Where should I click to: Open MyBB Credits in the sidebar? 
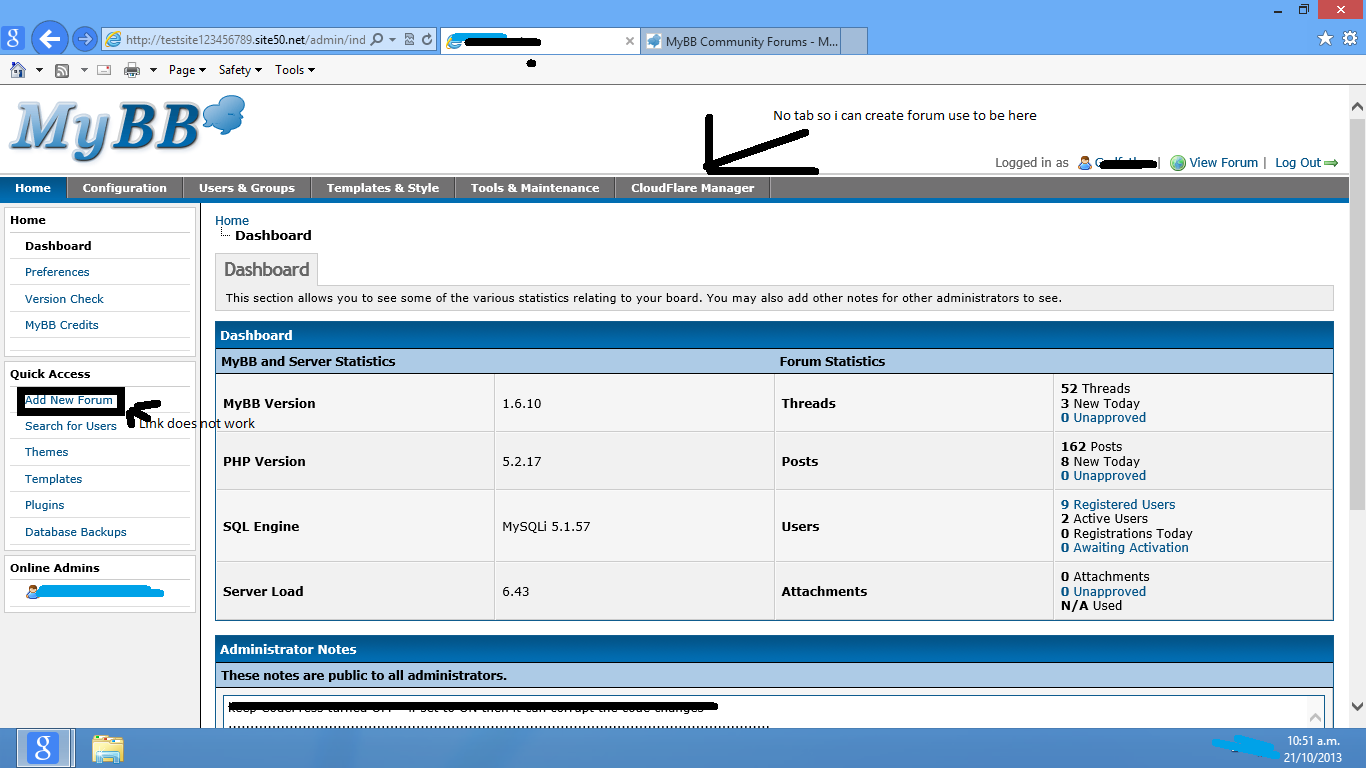(62, 325)
